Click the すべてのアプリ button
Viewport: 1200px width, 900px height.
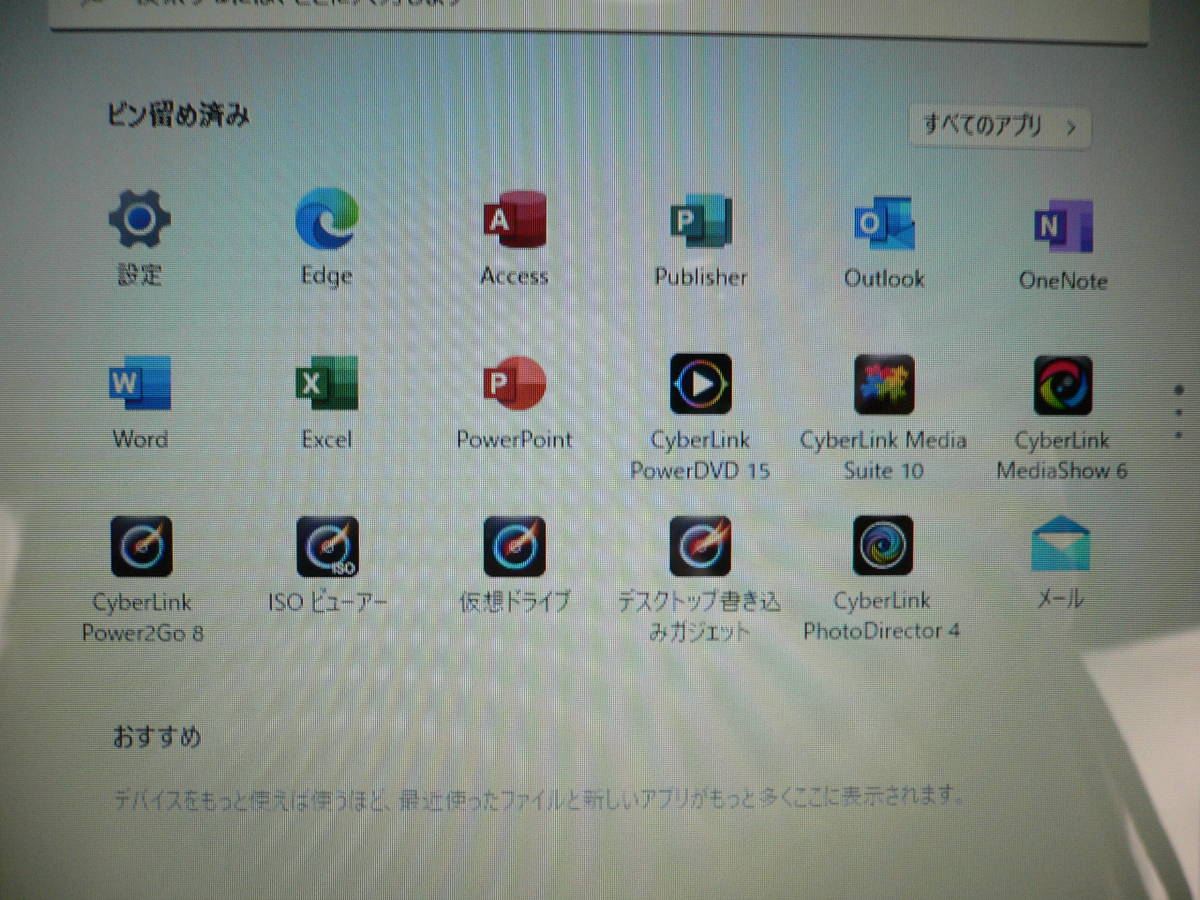(1000, 127)
